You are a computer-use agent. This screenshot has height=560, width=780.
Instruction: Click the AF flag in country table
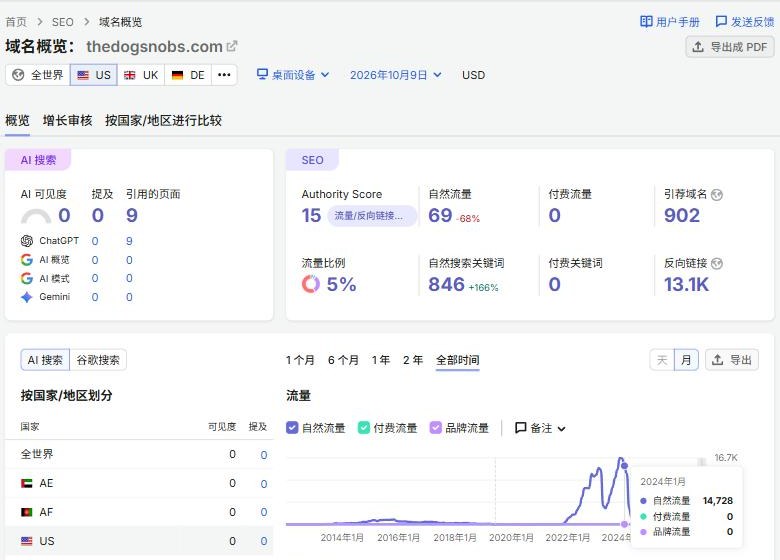[x=27, y=512]
